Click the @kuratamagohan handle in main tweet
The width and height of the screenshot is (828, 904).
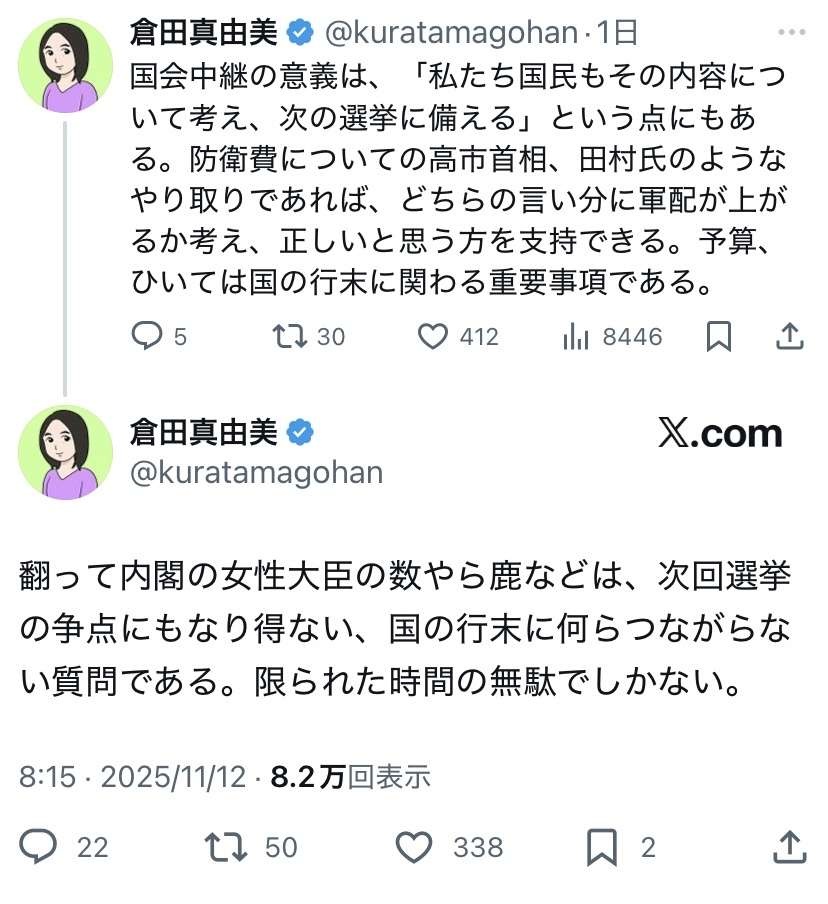(256, 471)
